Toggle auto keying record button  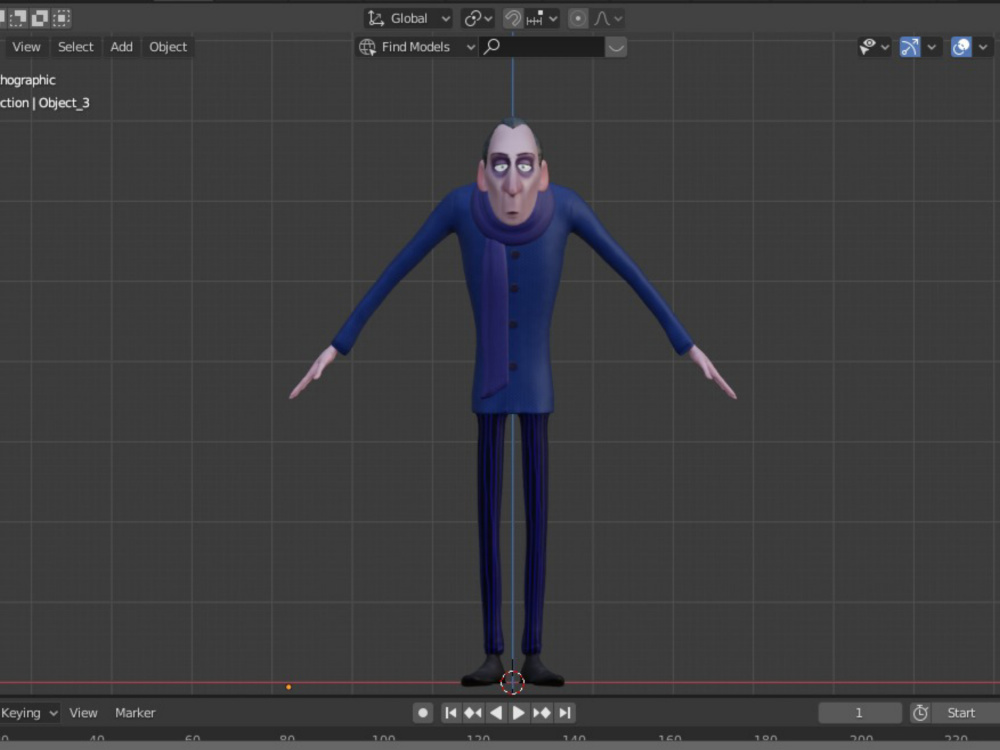(x=422, y=712)
